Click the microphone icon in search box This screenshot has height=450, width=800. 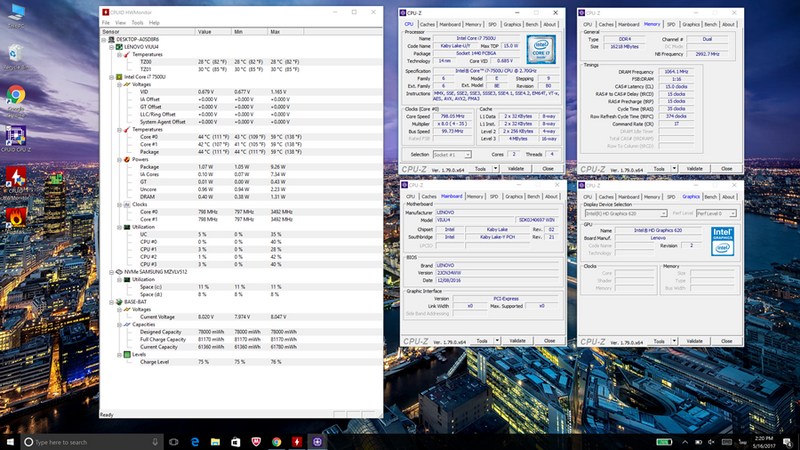click(x=155, y=442)
